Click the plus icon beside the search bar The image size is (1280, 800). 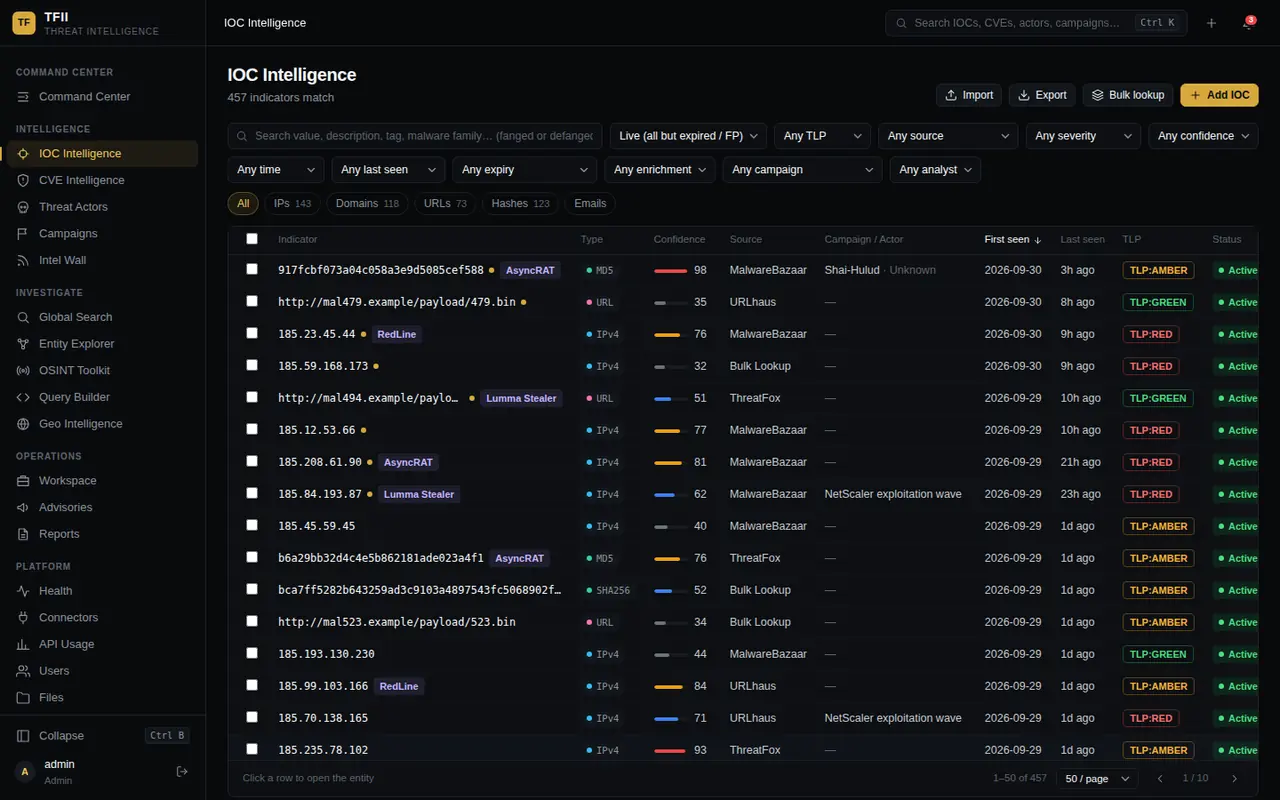(1211, 23)
